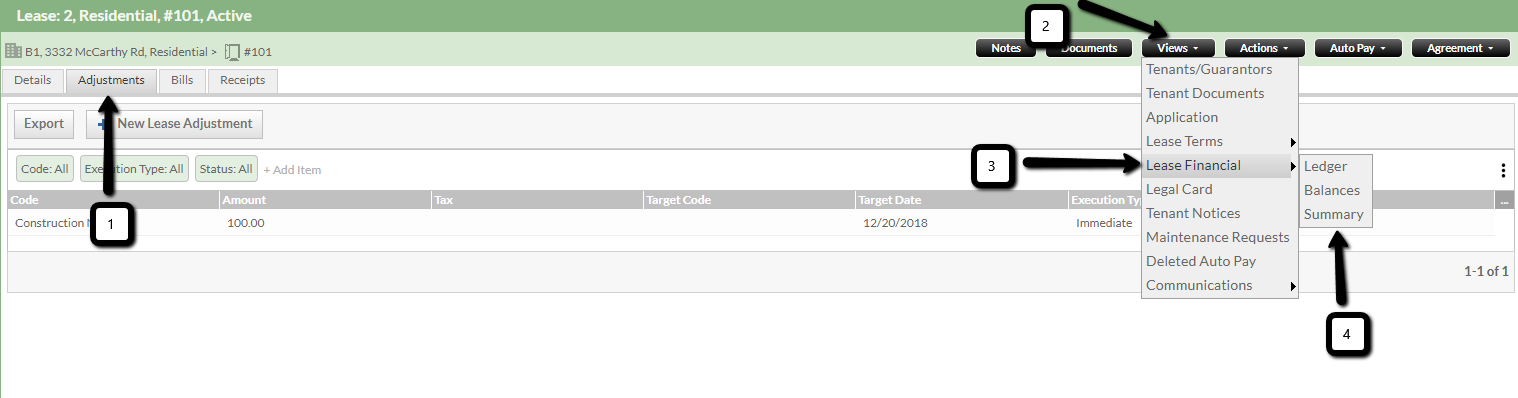Click the Add Item filter field
This screenshot has height=398, width=1518.
pos(292,170)
